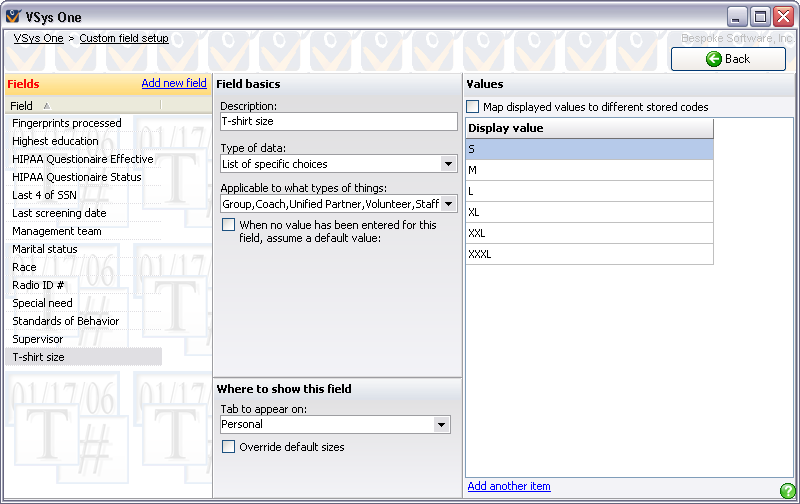Click the green help icon at bottom right
Image resolution: width=800 pixels, height=504 pixels.
click(787, 491)
